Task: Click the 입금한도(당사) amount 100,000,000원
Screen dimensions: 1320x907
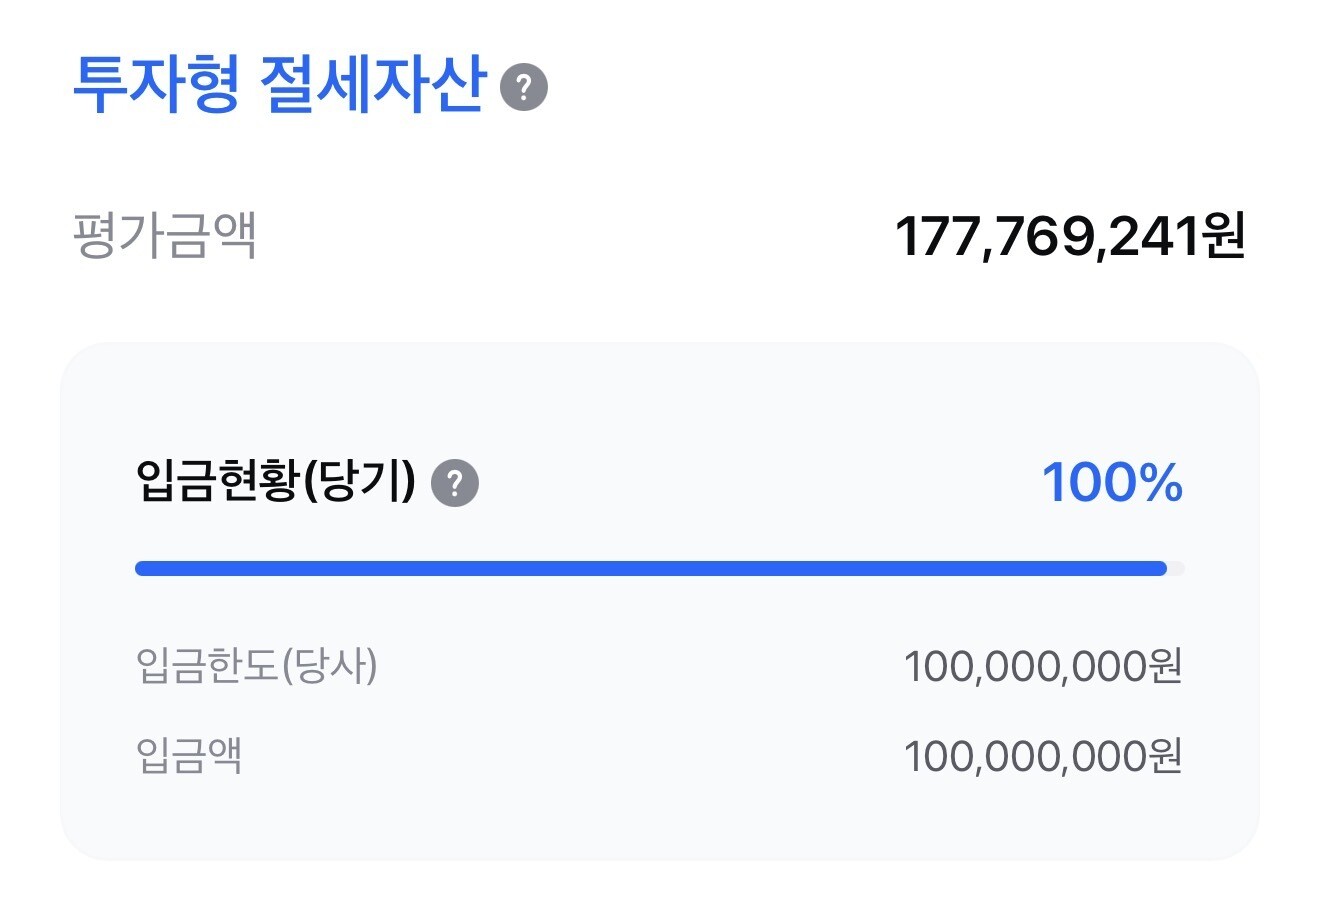Action: (1043, 666)
